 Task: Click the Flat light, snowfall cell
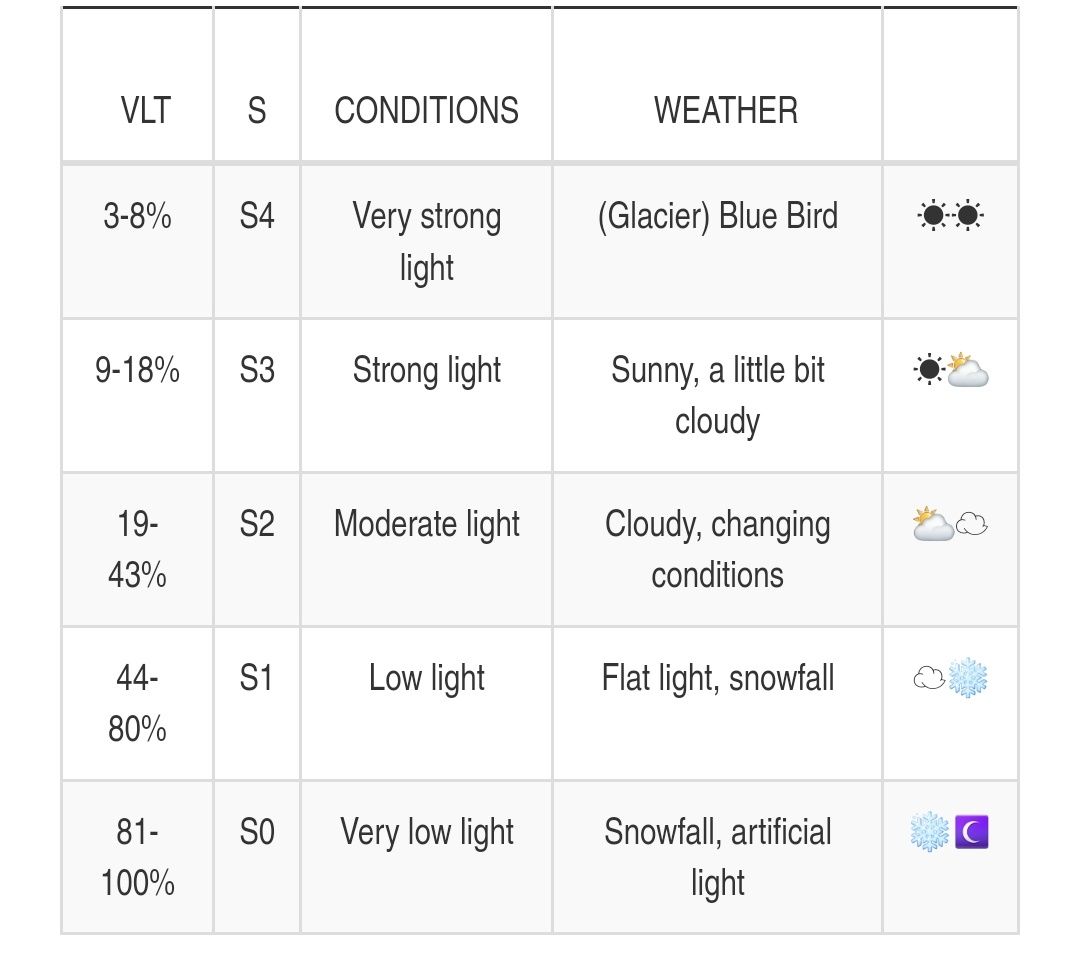[717, 679]
